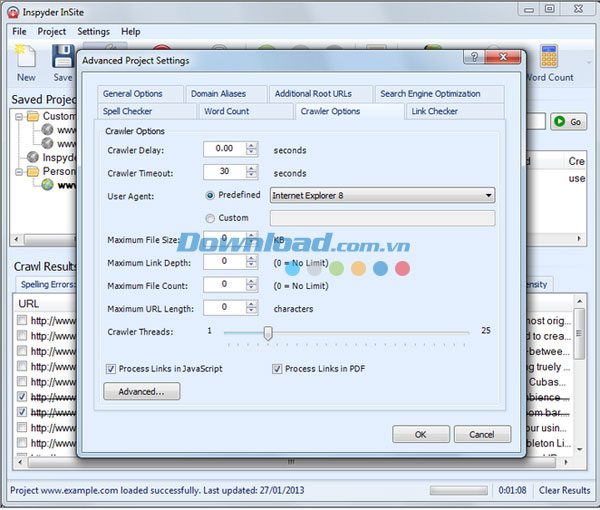Click the Crawler Threads slider handle
The height and width of the screenshot is (510, 600).
[x=267, y=333]
